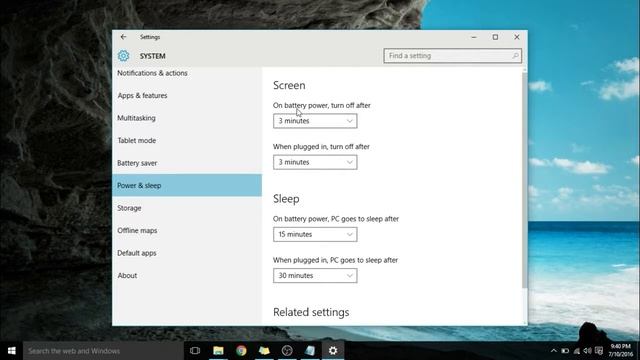Click the Related settings heading

click(311, 312)
